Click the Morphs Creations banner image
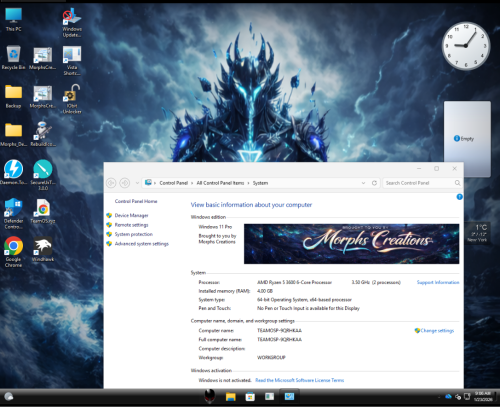The image size is (500, 407). [x=351, y=244]
